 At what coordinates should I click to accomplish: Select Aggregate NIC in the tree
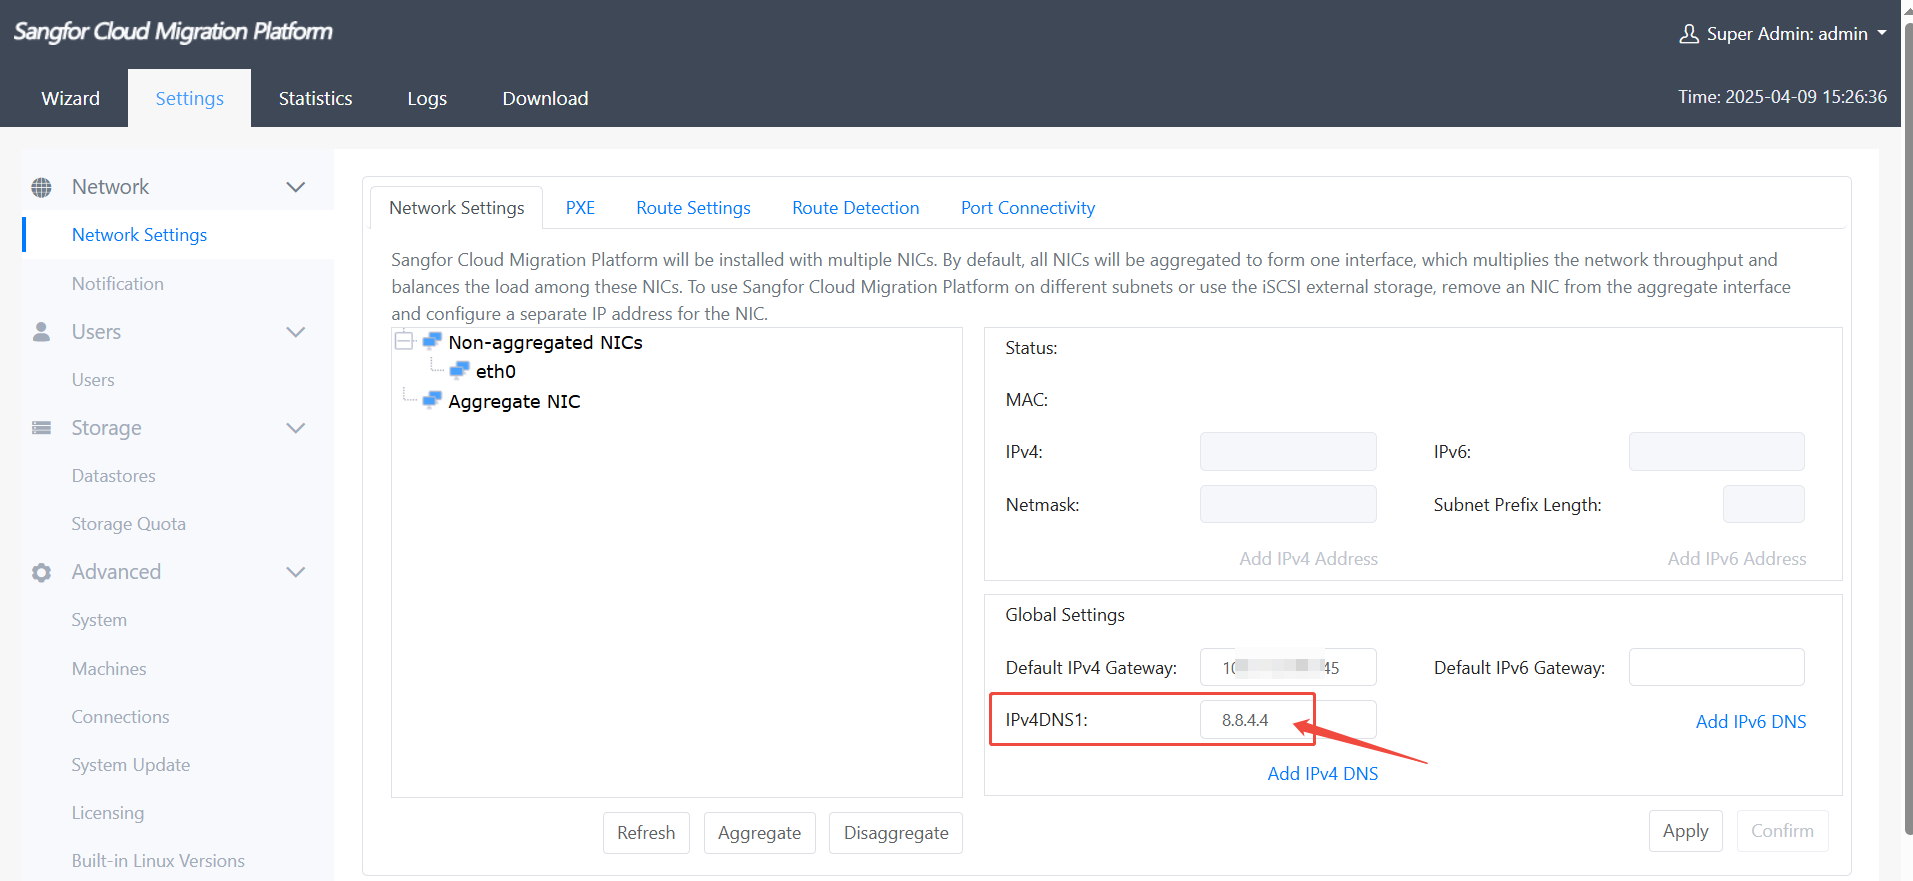[x=514, y=401]
